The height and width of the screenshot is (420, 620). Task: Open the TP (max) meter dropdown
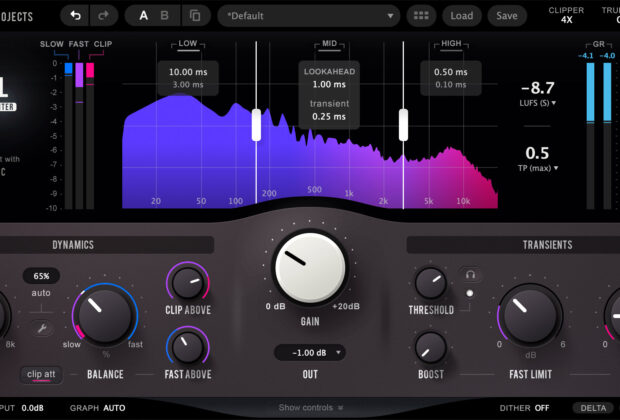[538, 168]
